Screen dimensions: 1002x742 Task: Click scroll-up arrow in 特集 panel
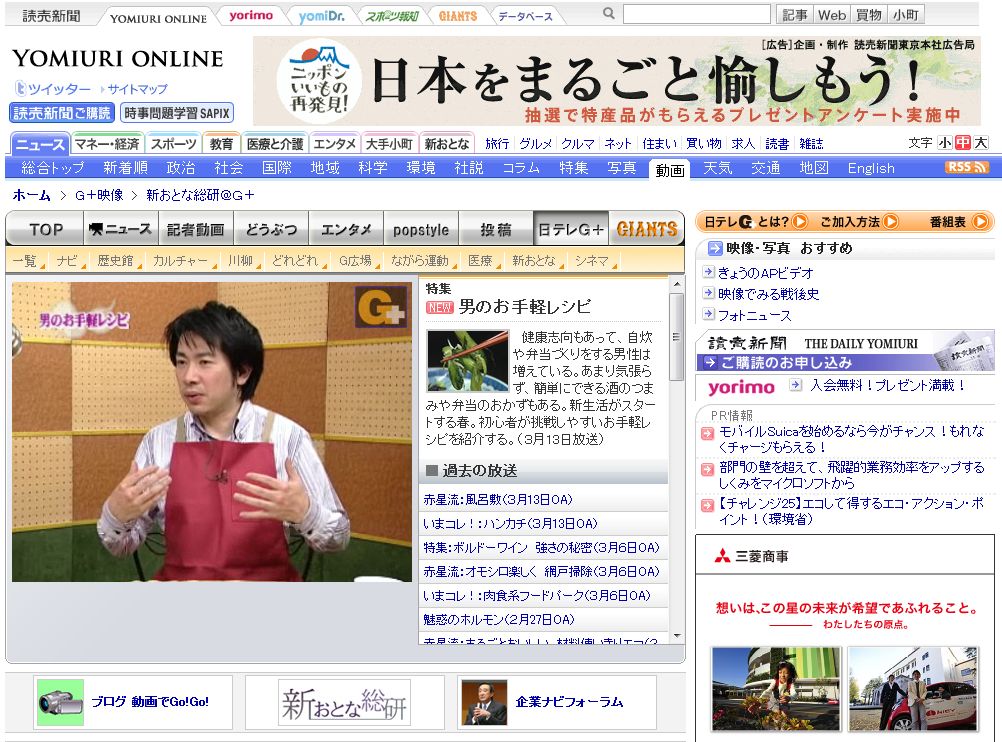[x=677, y=283]
